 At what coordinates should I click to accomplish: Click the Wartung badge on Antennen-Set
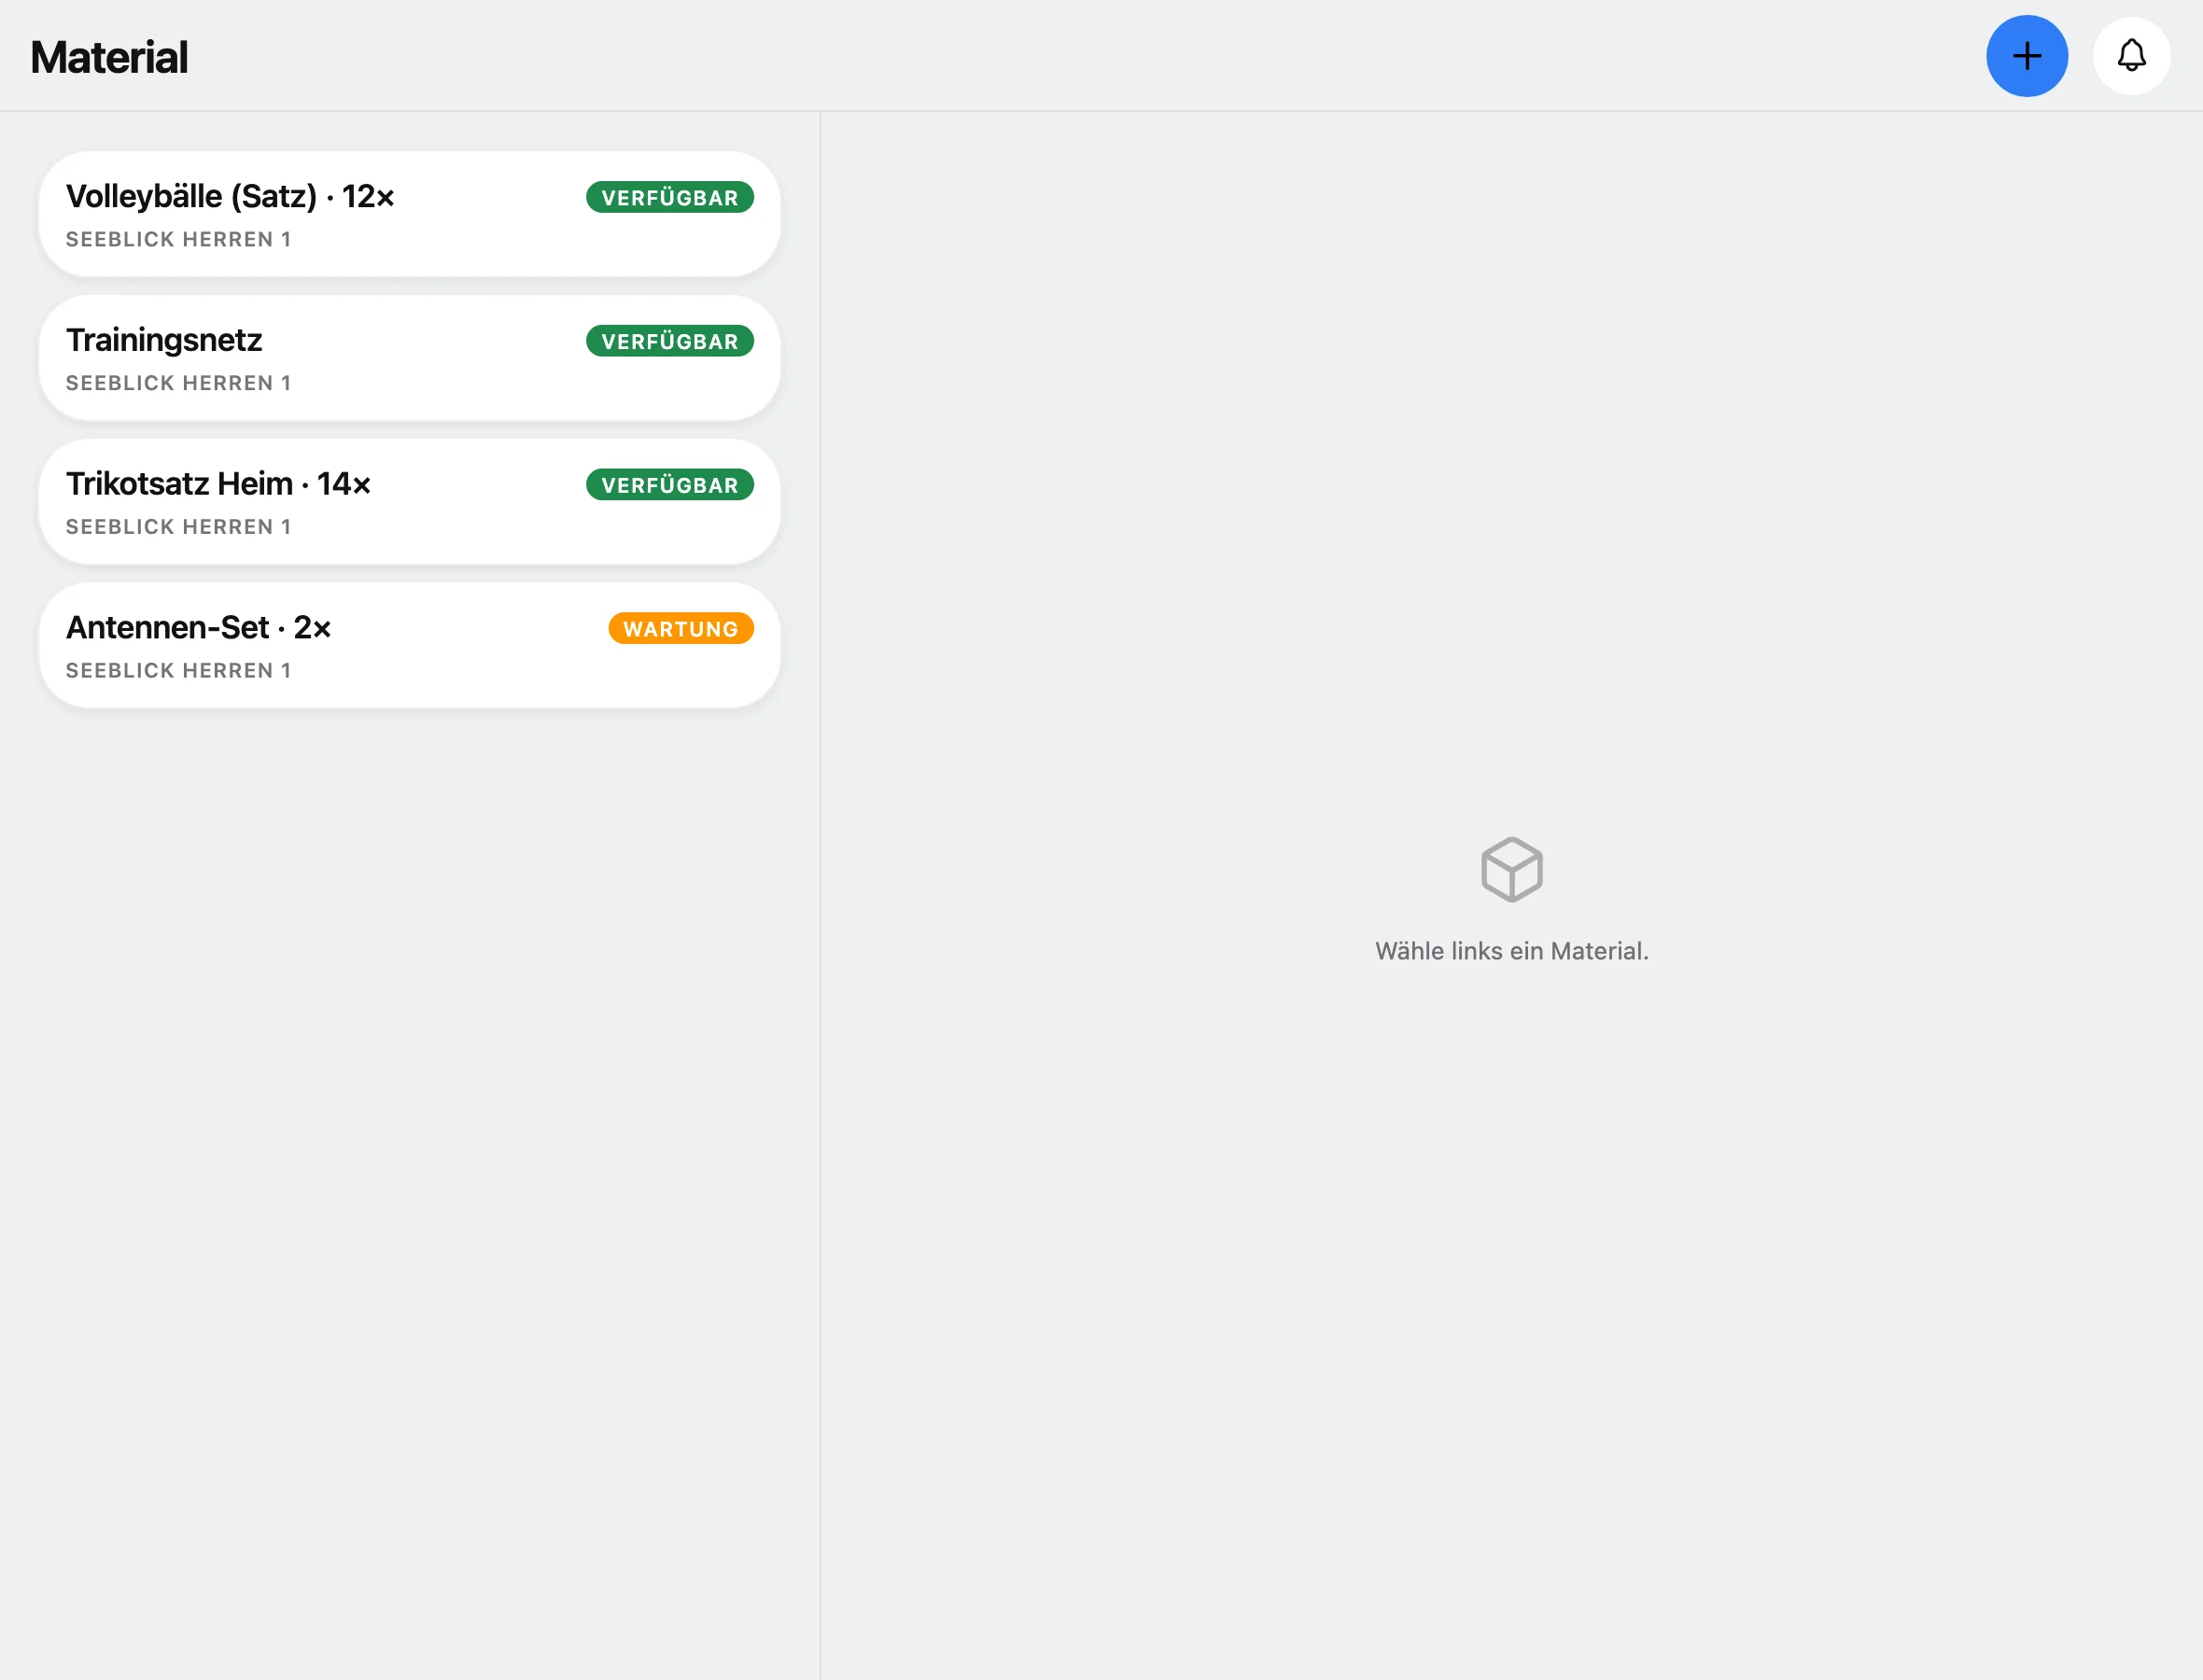[681, 629]
